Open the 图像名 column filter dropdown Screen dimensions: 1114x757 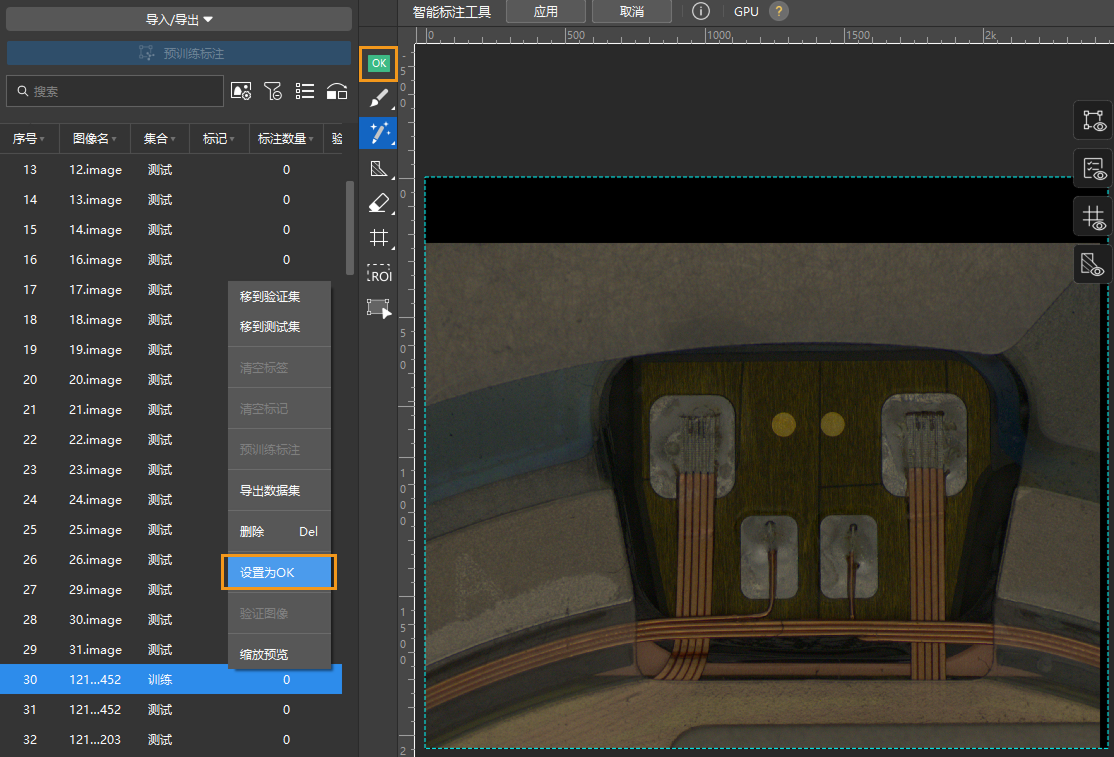(114, 139)
